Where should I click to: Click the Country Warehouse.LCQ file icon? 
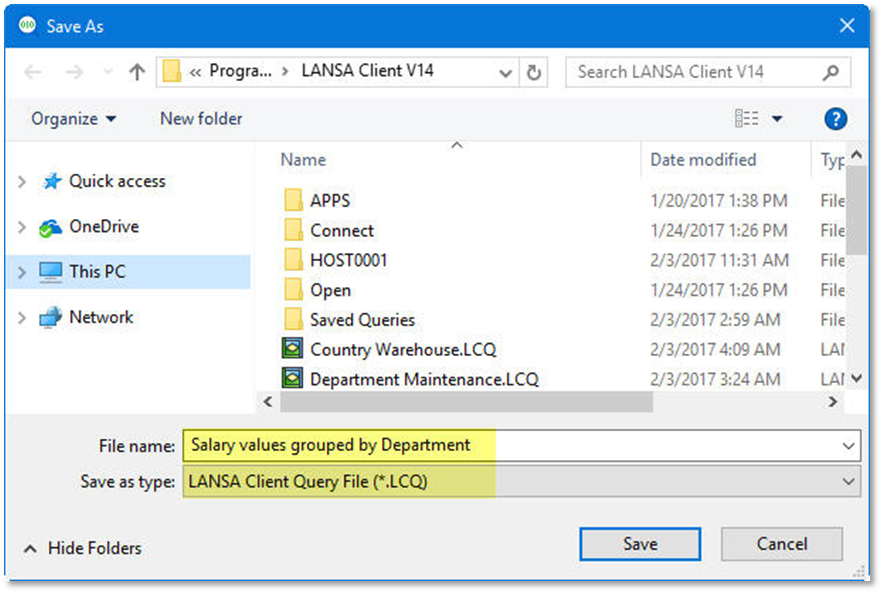pos(292,348)
